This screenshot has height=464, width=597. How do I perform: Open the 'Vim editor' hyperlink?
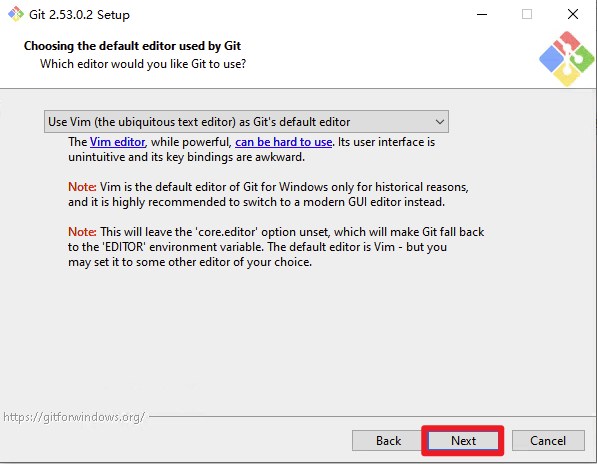(x=117, y=142)
